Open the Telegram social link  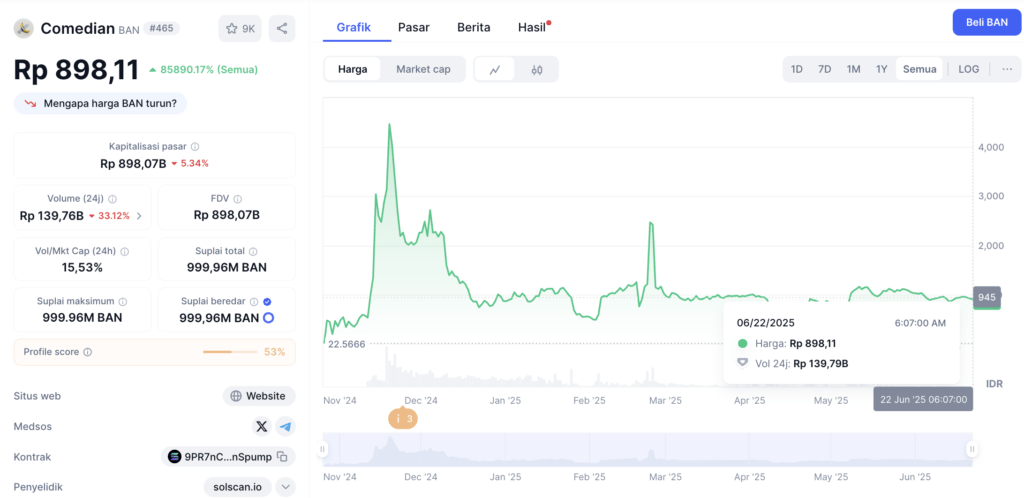coord(285,426)
